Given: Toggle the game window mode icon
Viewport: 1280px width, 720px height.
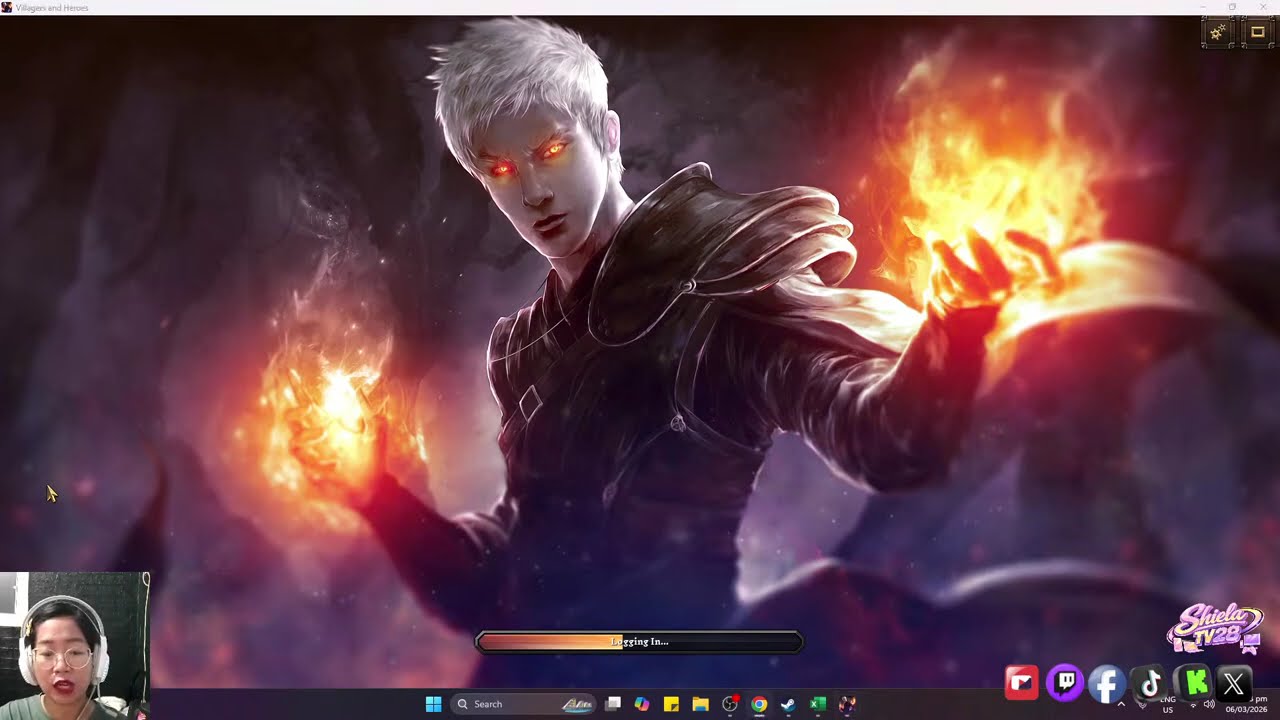Looking at the screenshot, I should point(1258,33).
